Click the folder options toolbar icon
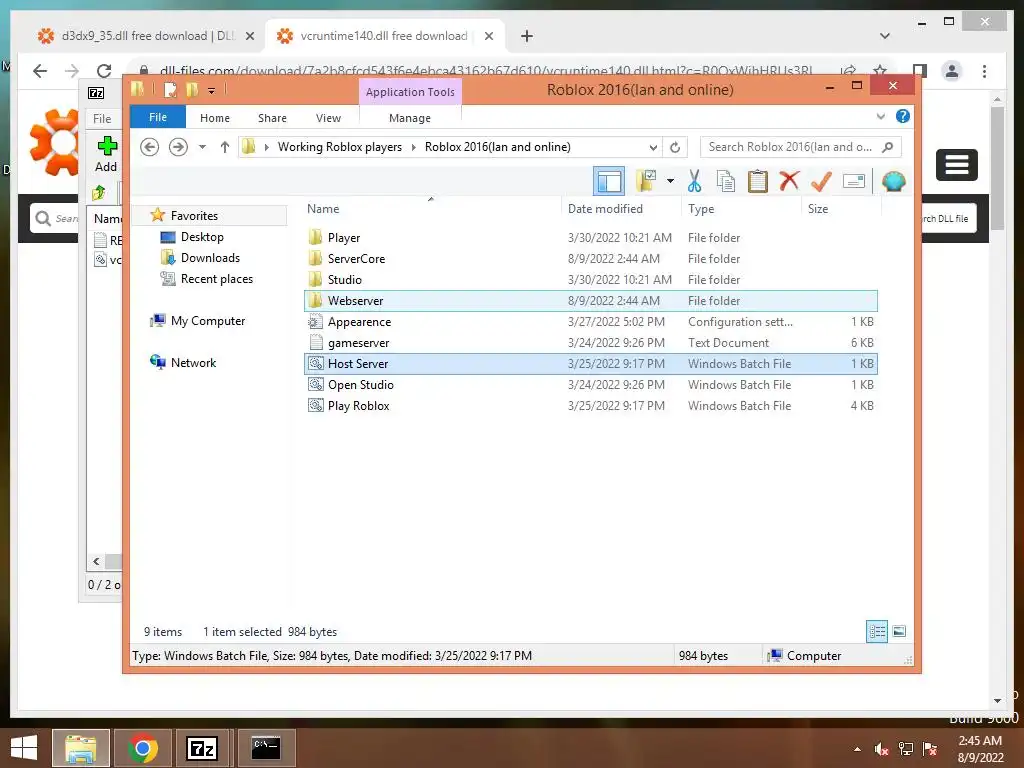This screenshot has height=768, width=1024. click(647, 181)
